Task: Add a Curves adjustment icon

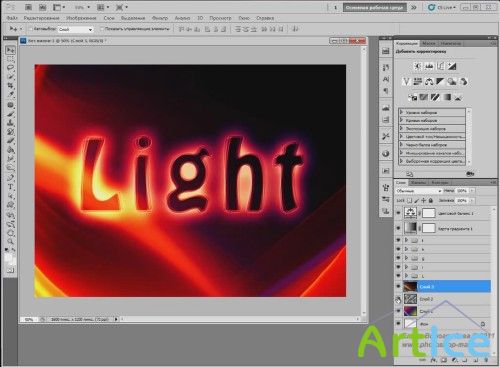Action: tap(441, 66)
